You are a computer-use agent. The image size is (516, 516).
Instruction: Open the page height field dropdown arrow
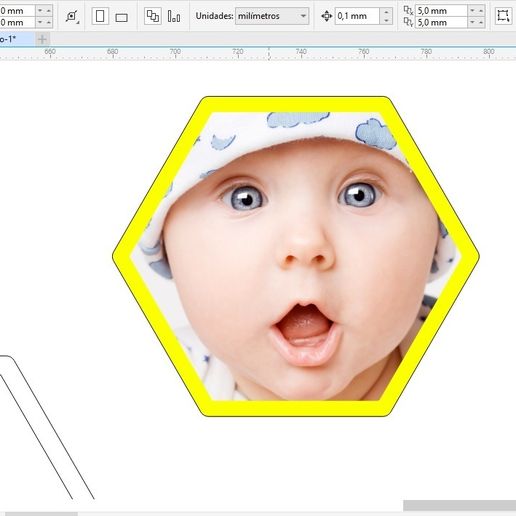(x=40, y=23)
